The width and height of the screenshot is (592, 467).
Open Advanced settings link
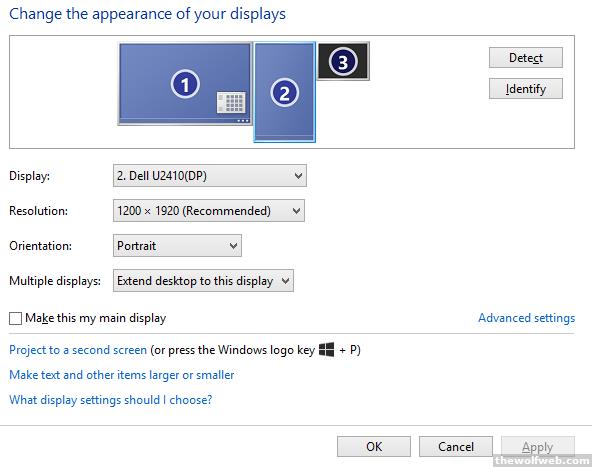[526, 318]
